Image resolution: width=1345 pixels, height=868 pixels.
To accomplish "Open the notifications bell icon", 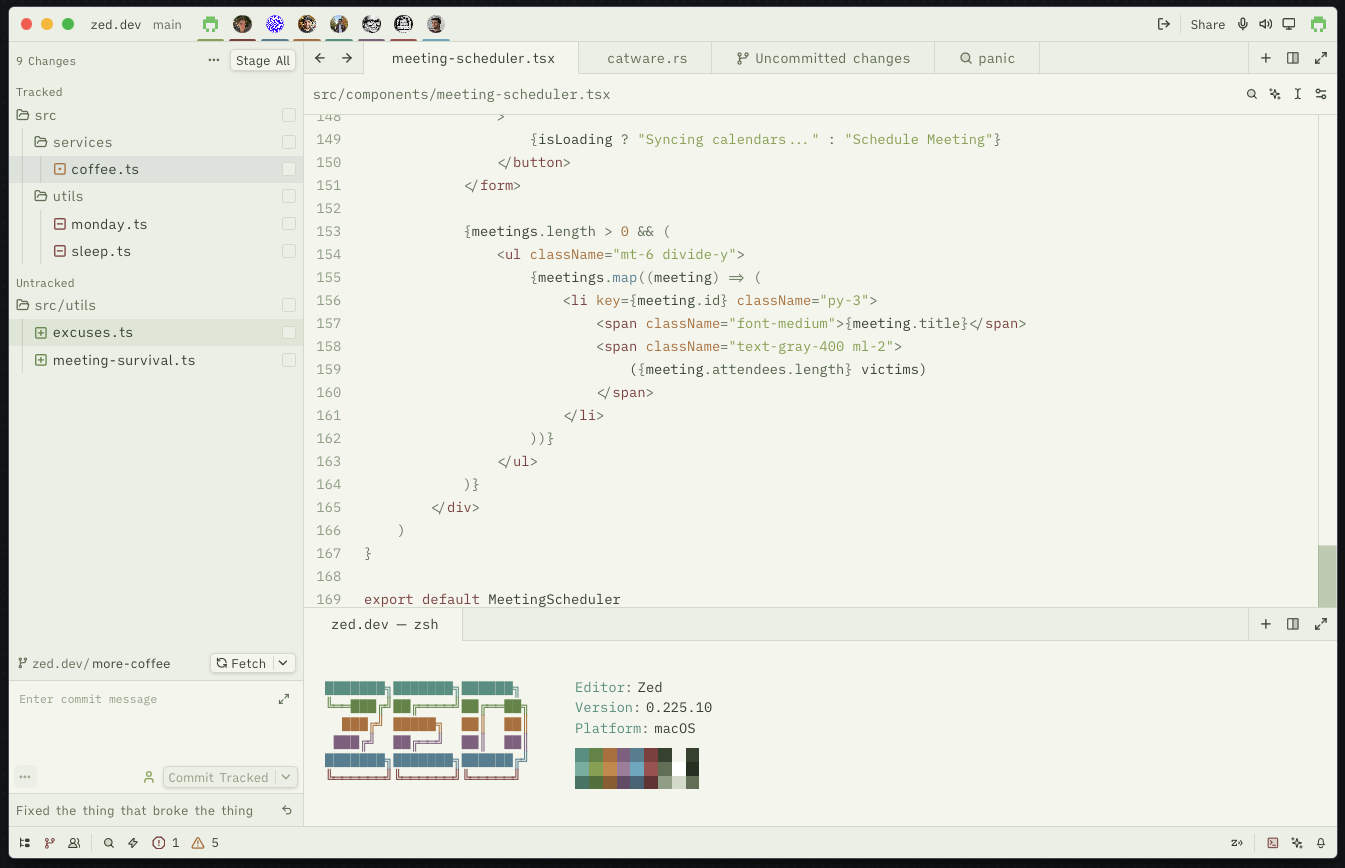I will click(x=1321, y=843).
